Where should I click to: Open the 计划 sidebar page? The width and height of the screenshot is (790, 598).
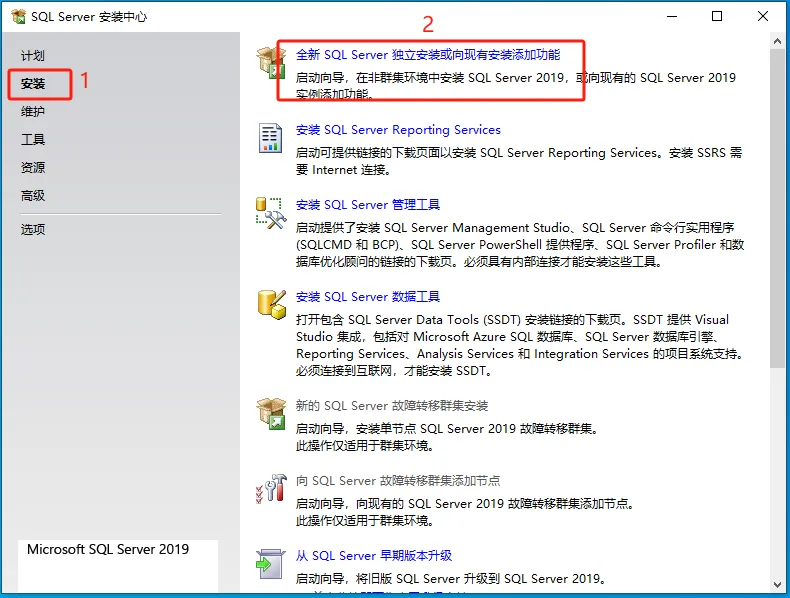click(x=33, y=55)
